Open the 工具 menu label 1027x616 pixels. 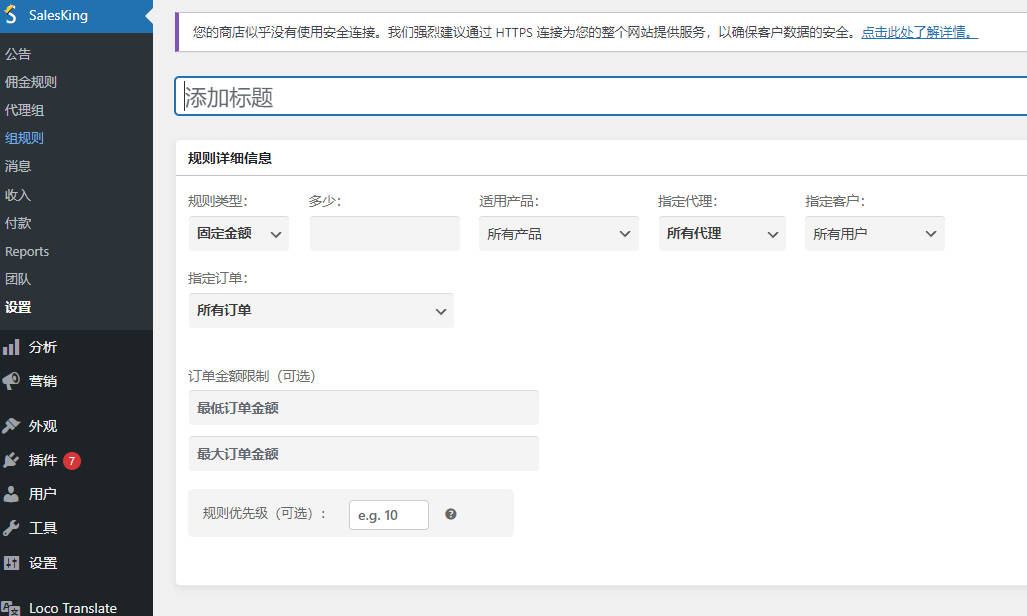click(x=43, y=528)
